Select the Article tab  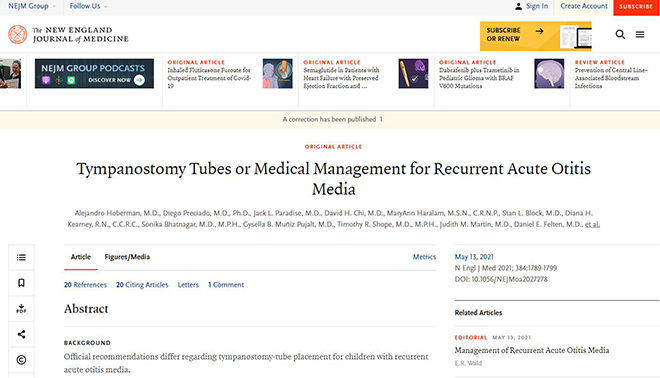[81, 257]
